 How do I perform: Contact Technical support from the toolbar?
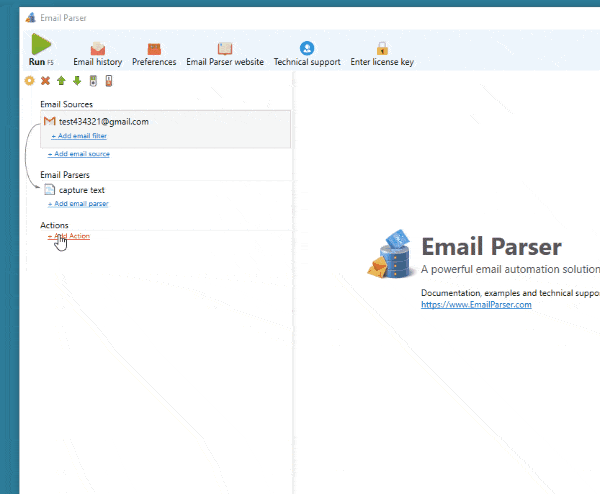pos(307,54)
